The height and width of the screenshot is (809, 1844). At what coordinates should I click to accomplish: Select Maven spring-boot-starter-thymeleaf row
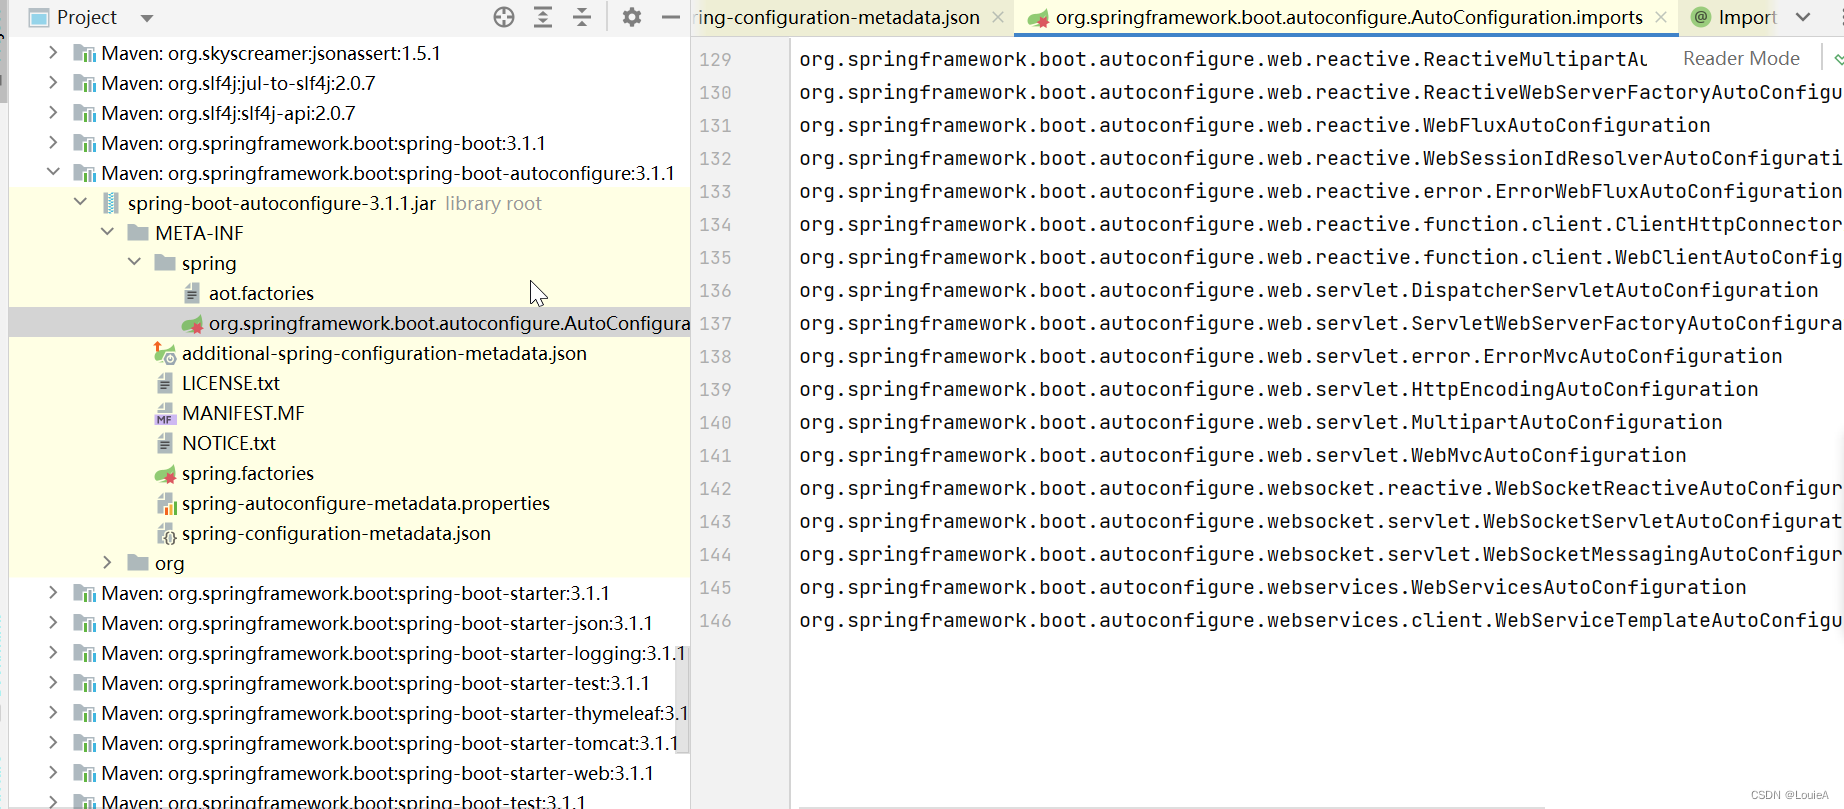click(349, 713)
